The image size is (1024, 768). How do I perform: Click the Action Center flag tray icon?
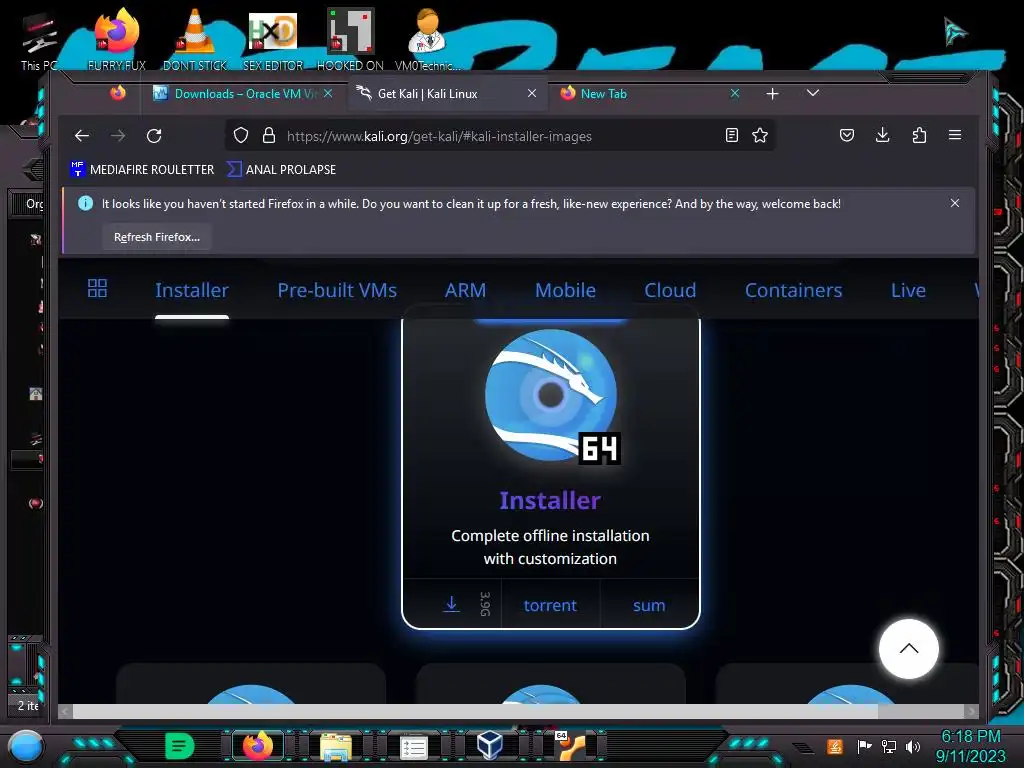[x=864, y=746]
